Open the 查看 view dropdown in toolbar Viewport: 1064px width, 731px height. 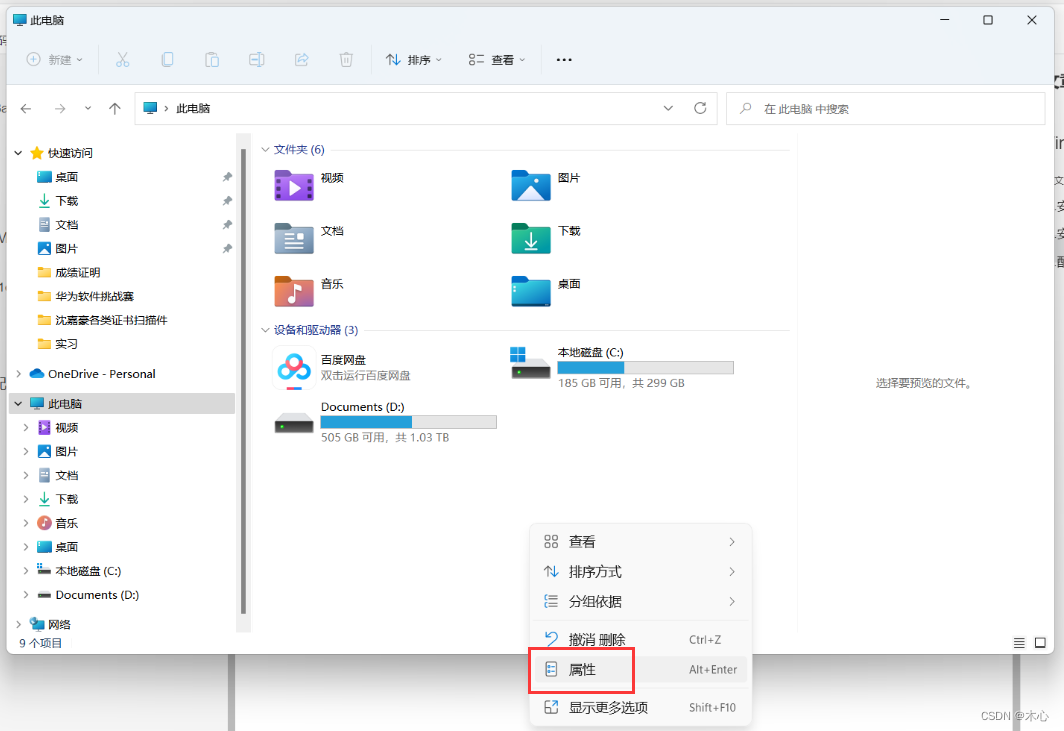tap(497, 60)
